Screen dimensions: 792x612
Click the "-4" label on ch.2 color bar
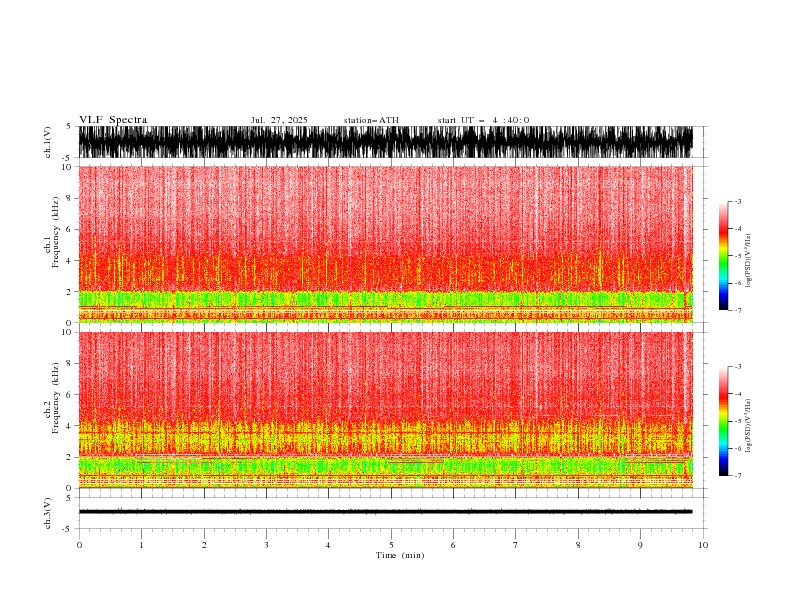pyautogui.click(x=738, y=394)
